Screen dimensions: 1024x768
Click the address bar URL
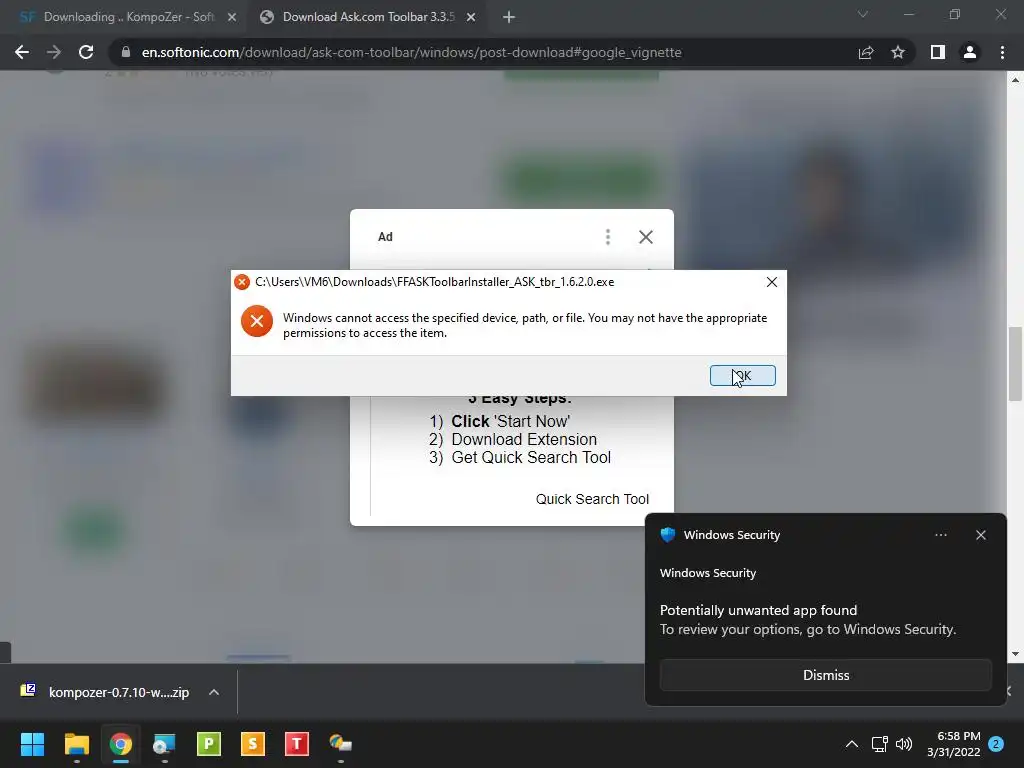[411, 52]
